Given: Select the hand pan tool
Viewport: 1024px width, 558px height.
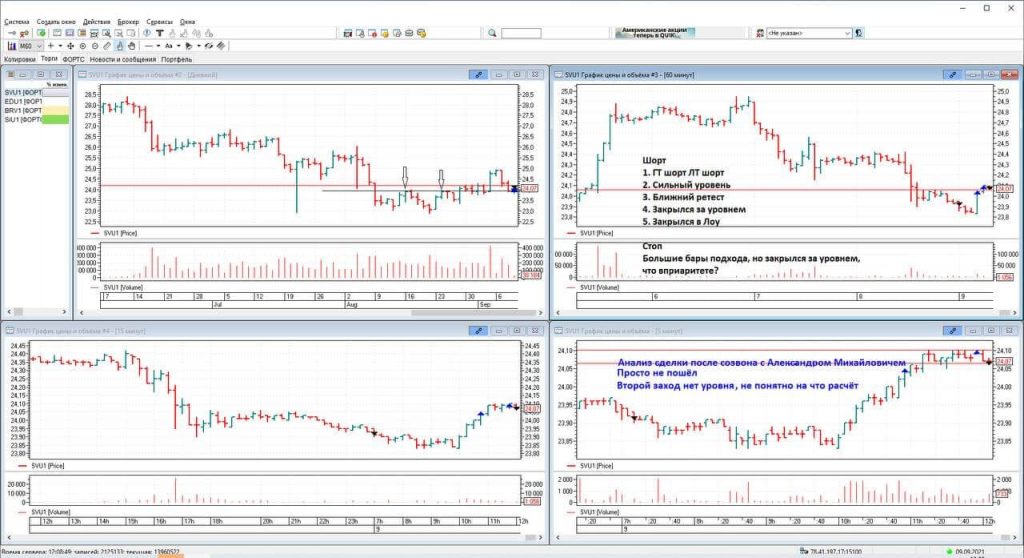Looking at the screenshot, I should (x=131, y=46).
